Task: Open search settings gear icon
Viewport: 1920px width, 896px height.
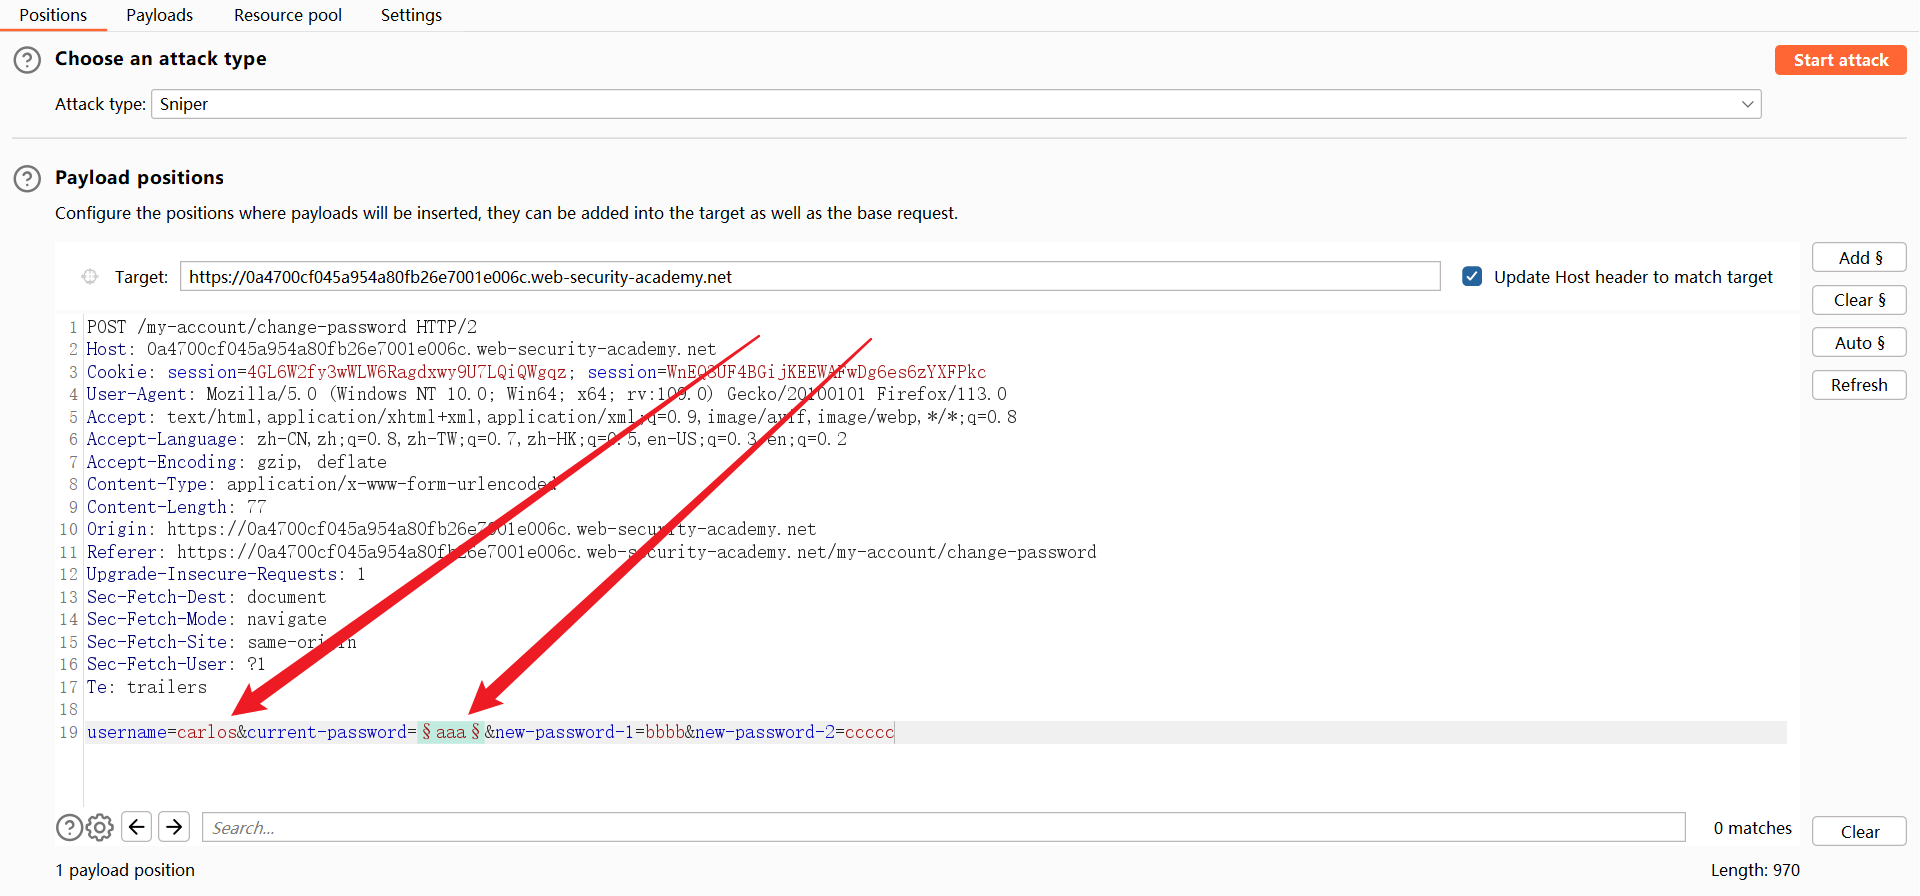Action: [x=100, y=828]
